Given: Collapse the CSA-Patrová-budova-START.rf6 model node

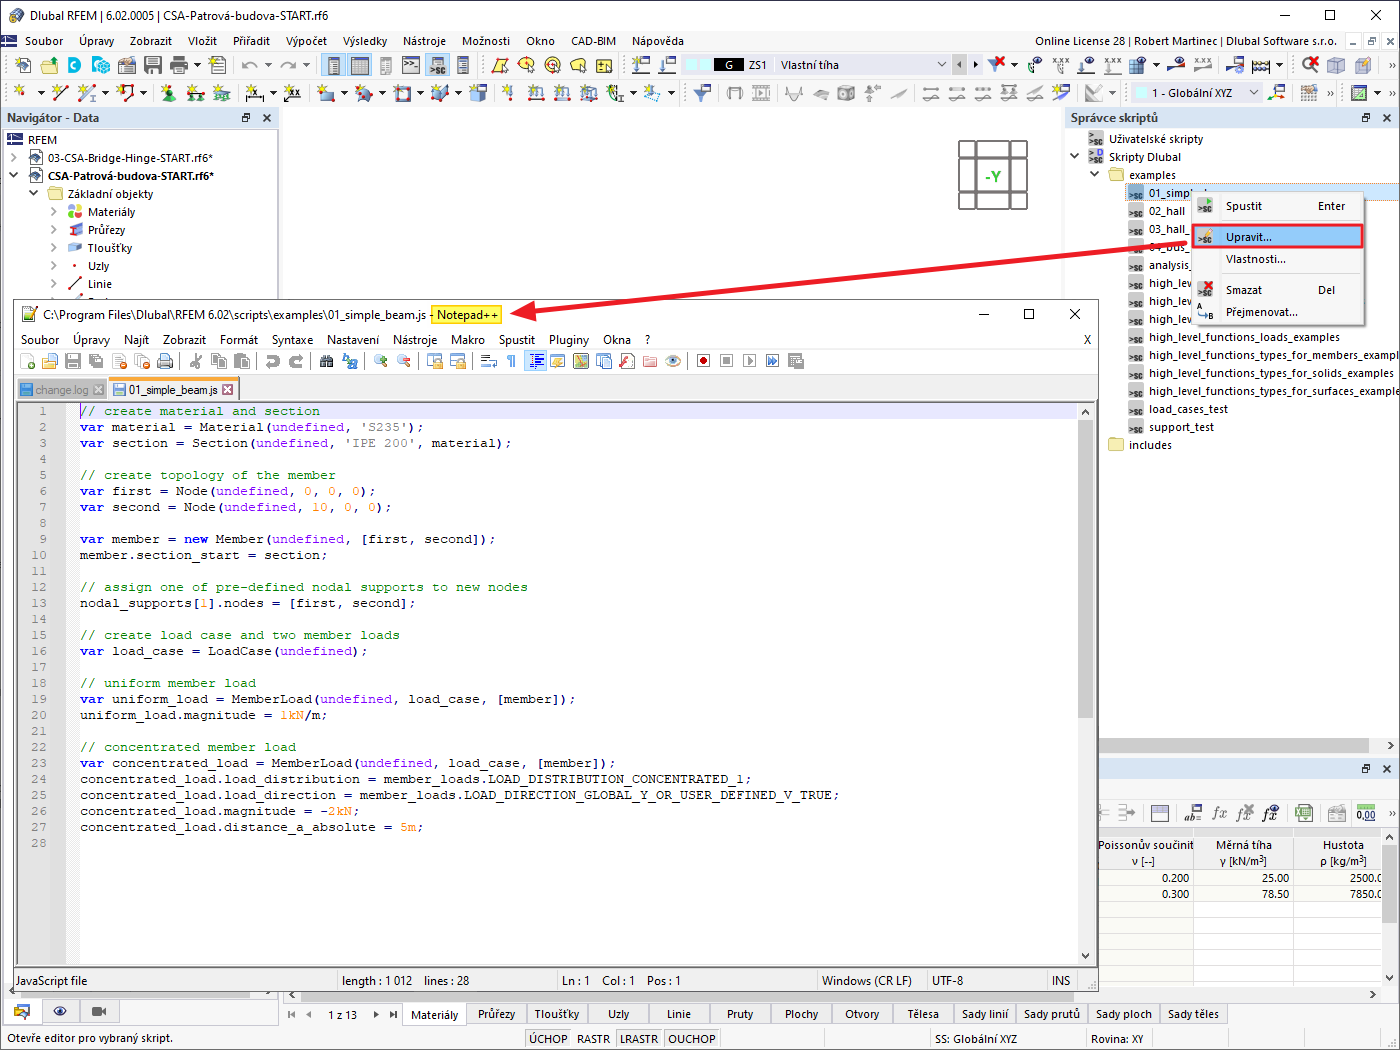Looking at the screenshot, I should pos(14,176).
